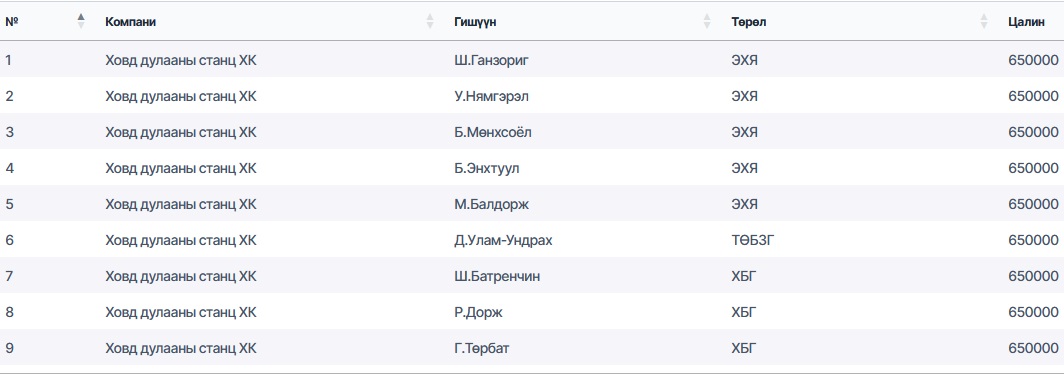Select member name Р.Дорж
Screen dimensions: 1064x374
pos(478,312)
